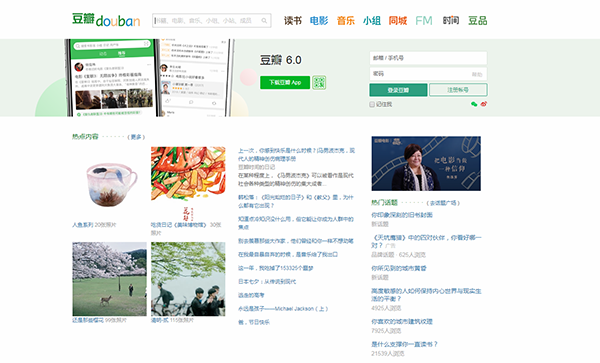This screenshot has width=600, height=363.
Task: Sign in with the red Weibo icon
Action: pos(484,104)
